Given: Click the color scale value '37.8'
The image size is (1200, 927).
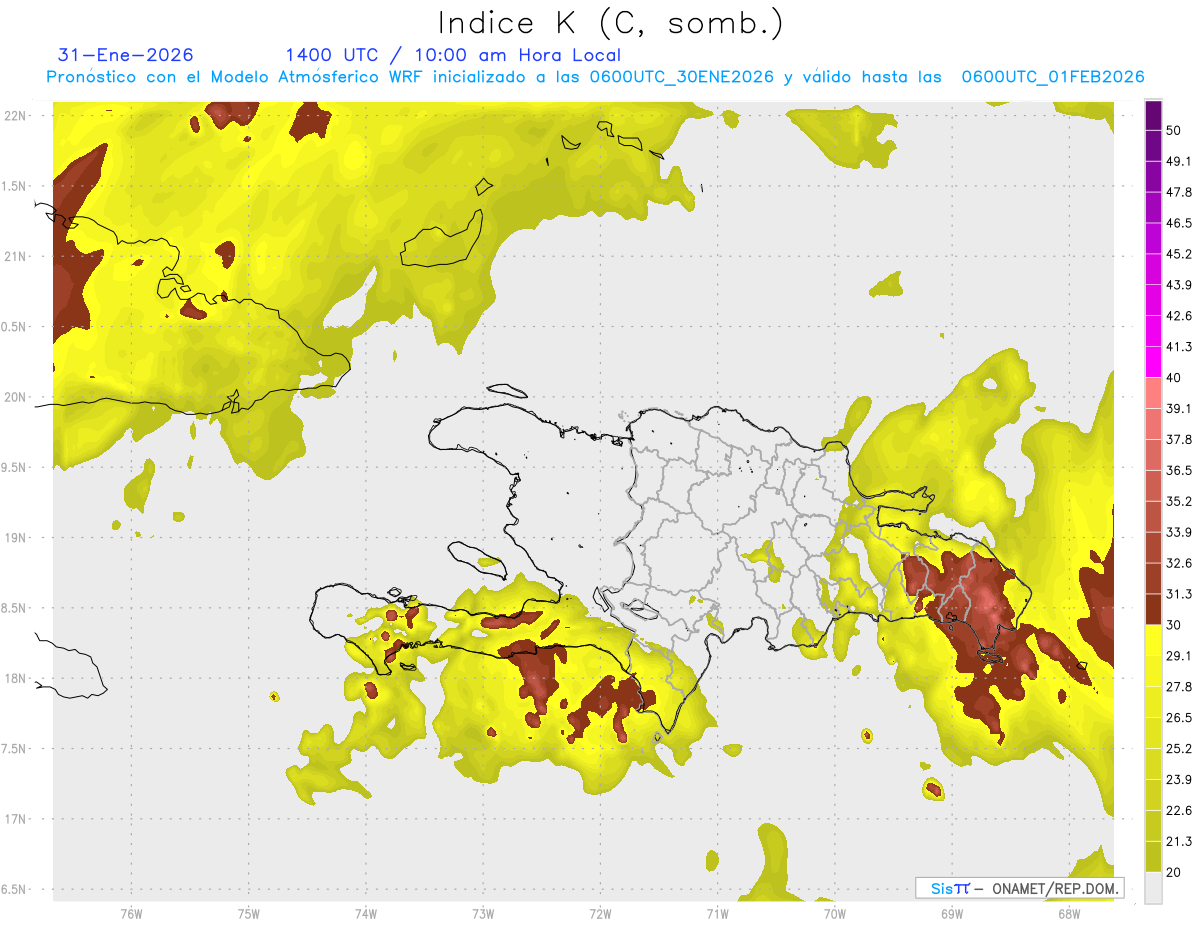Looking at the screenshot, I should (x=1180, y=439).
